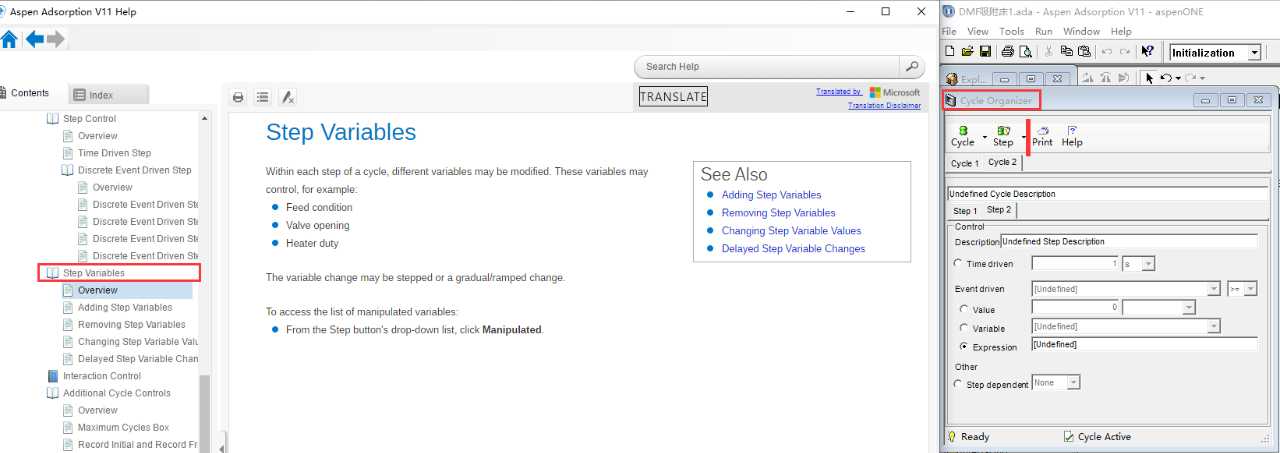The width and height of the screenshot is (1280, 453).
Task: Click the Step button in Cycle Organizer
Action: click(1003, 136)
